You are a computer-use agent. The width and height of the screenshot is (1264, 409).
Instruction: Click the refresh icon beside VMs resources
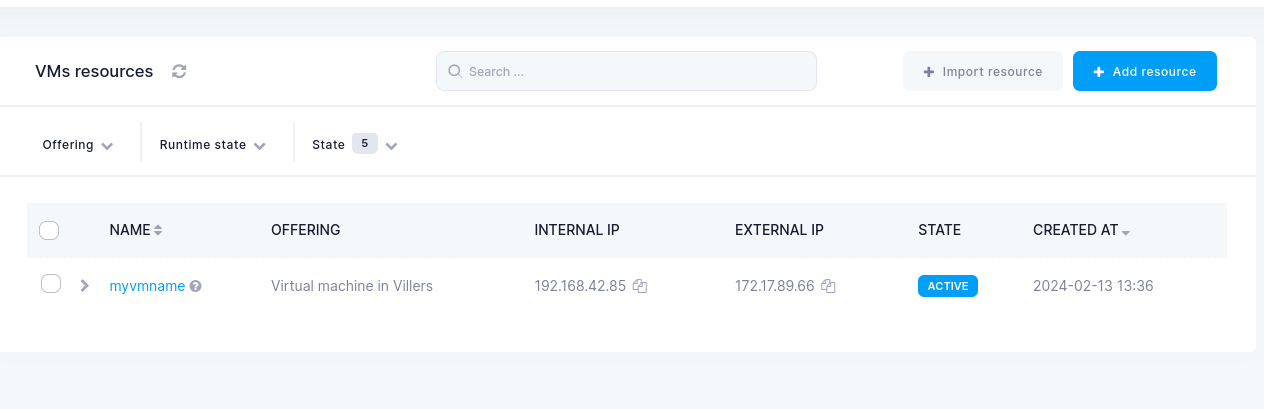pos(179,71)
